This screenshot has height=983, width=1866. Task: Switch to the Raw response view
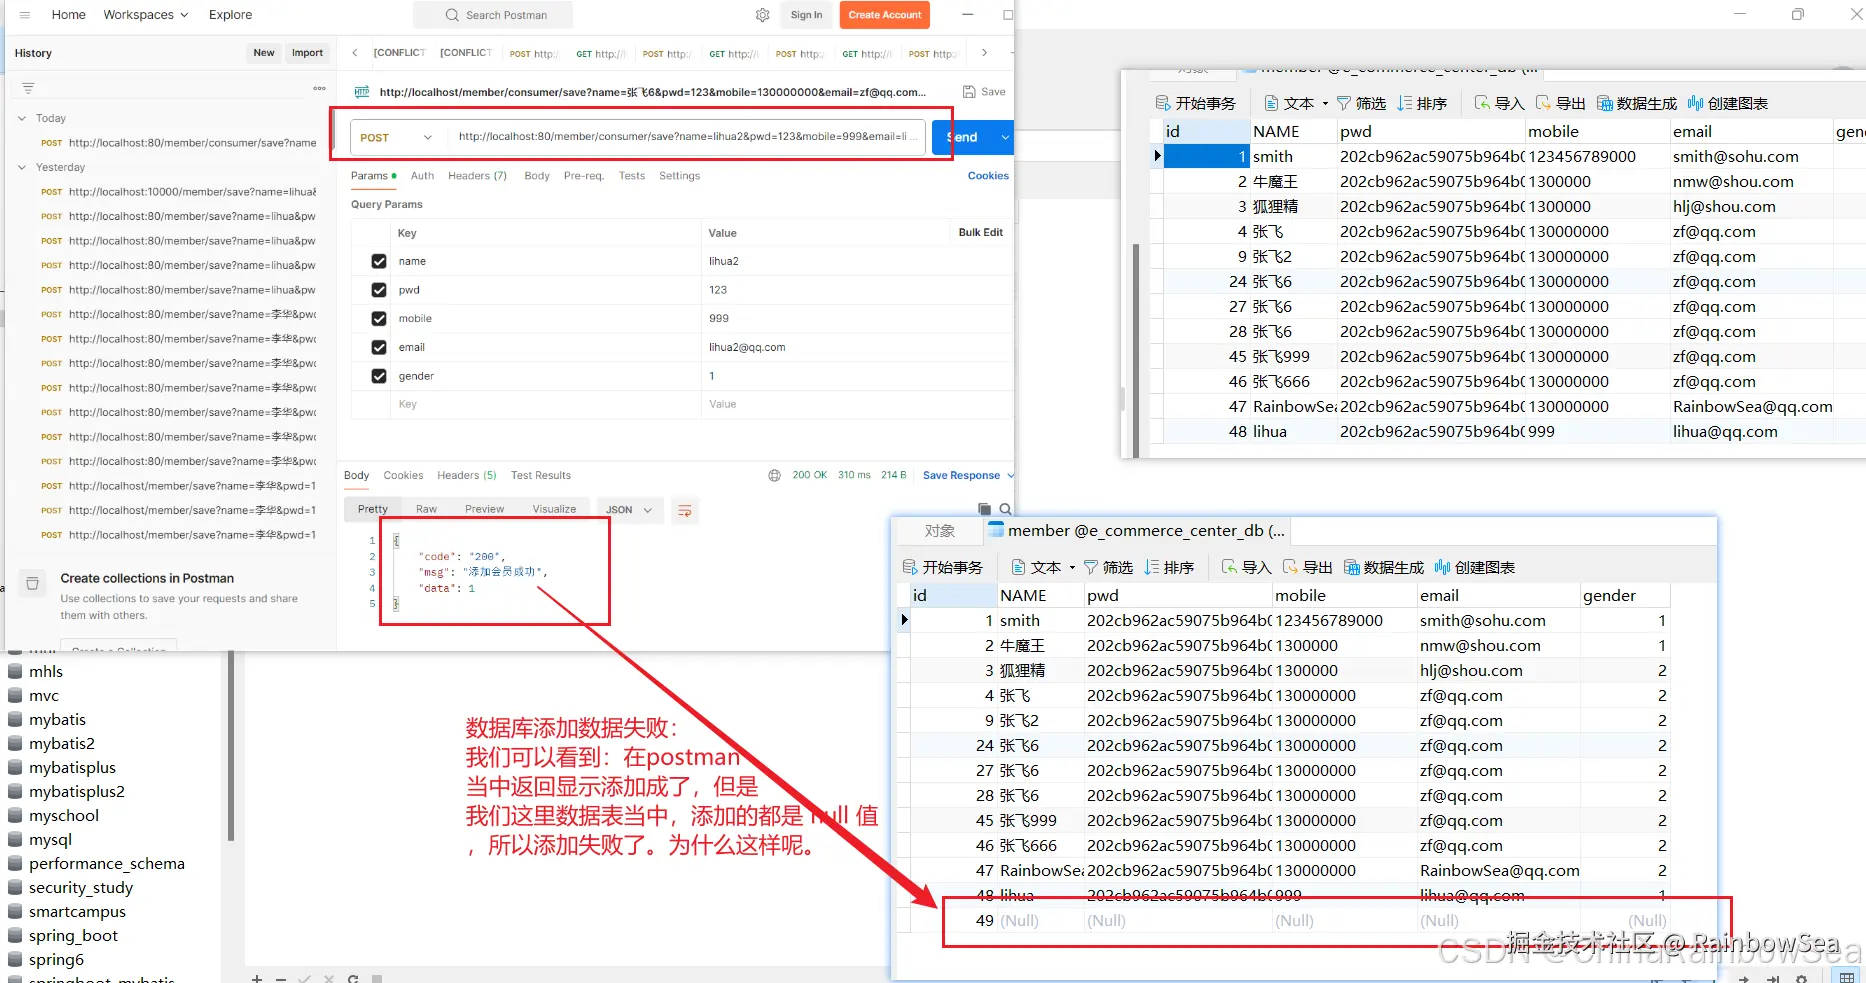426,510
